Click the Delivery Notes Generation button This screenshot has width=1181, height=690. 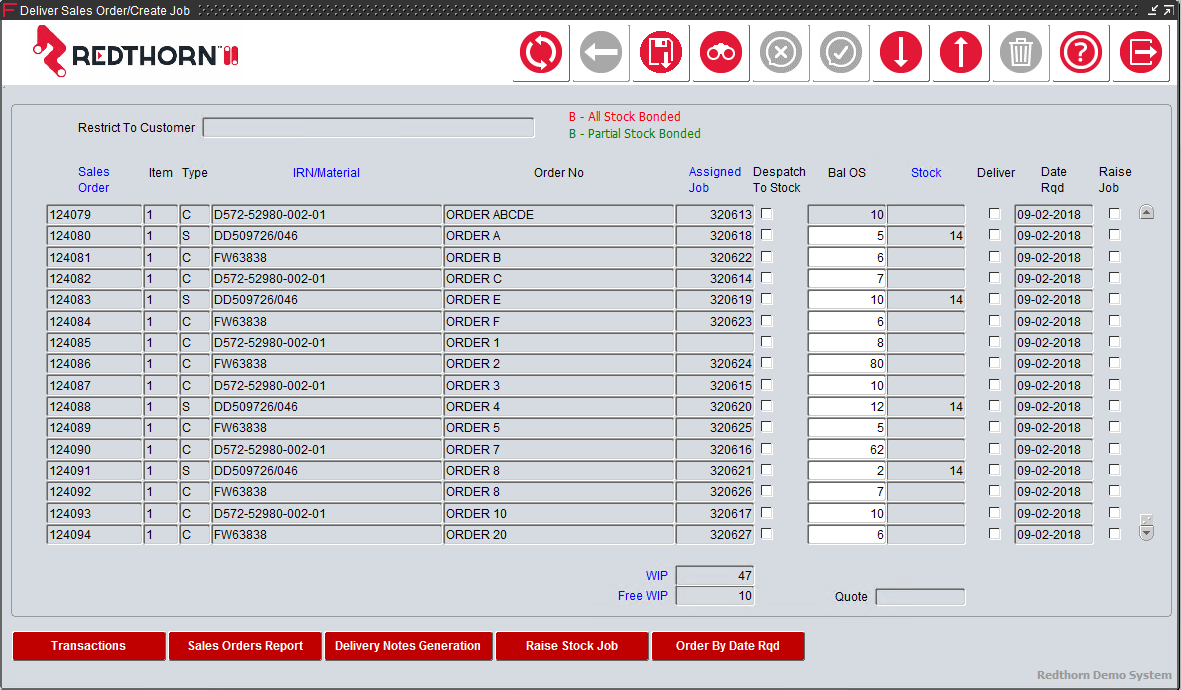[408, 646]
